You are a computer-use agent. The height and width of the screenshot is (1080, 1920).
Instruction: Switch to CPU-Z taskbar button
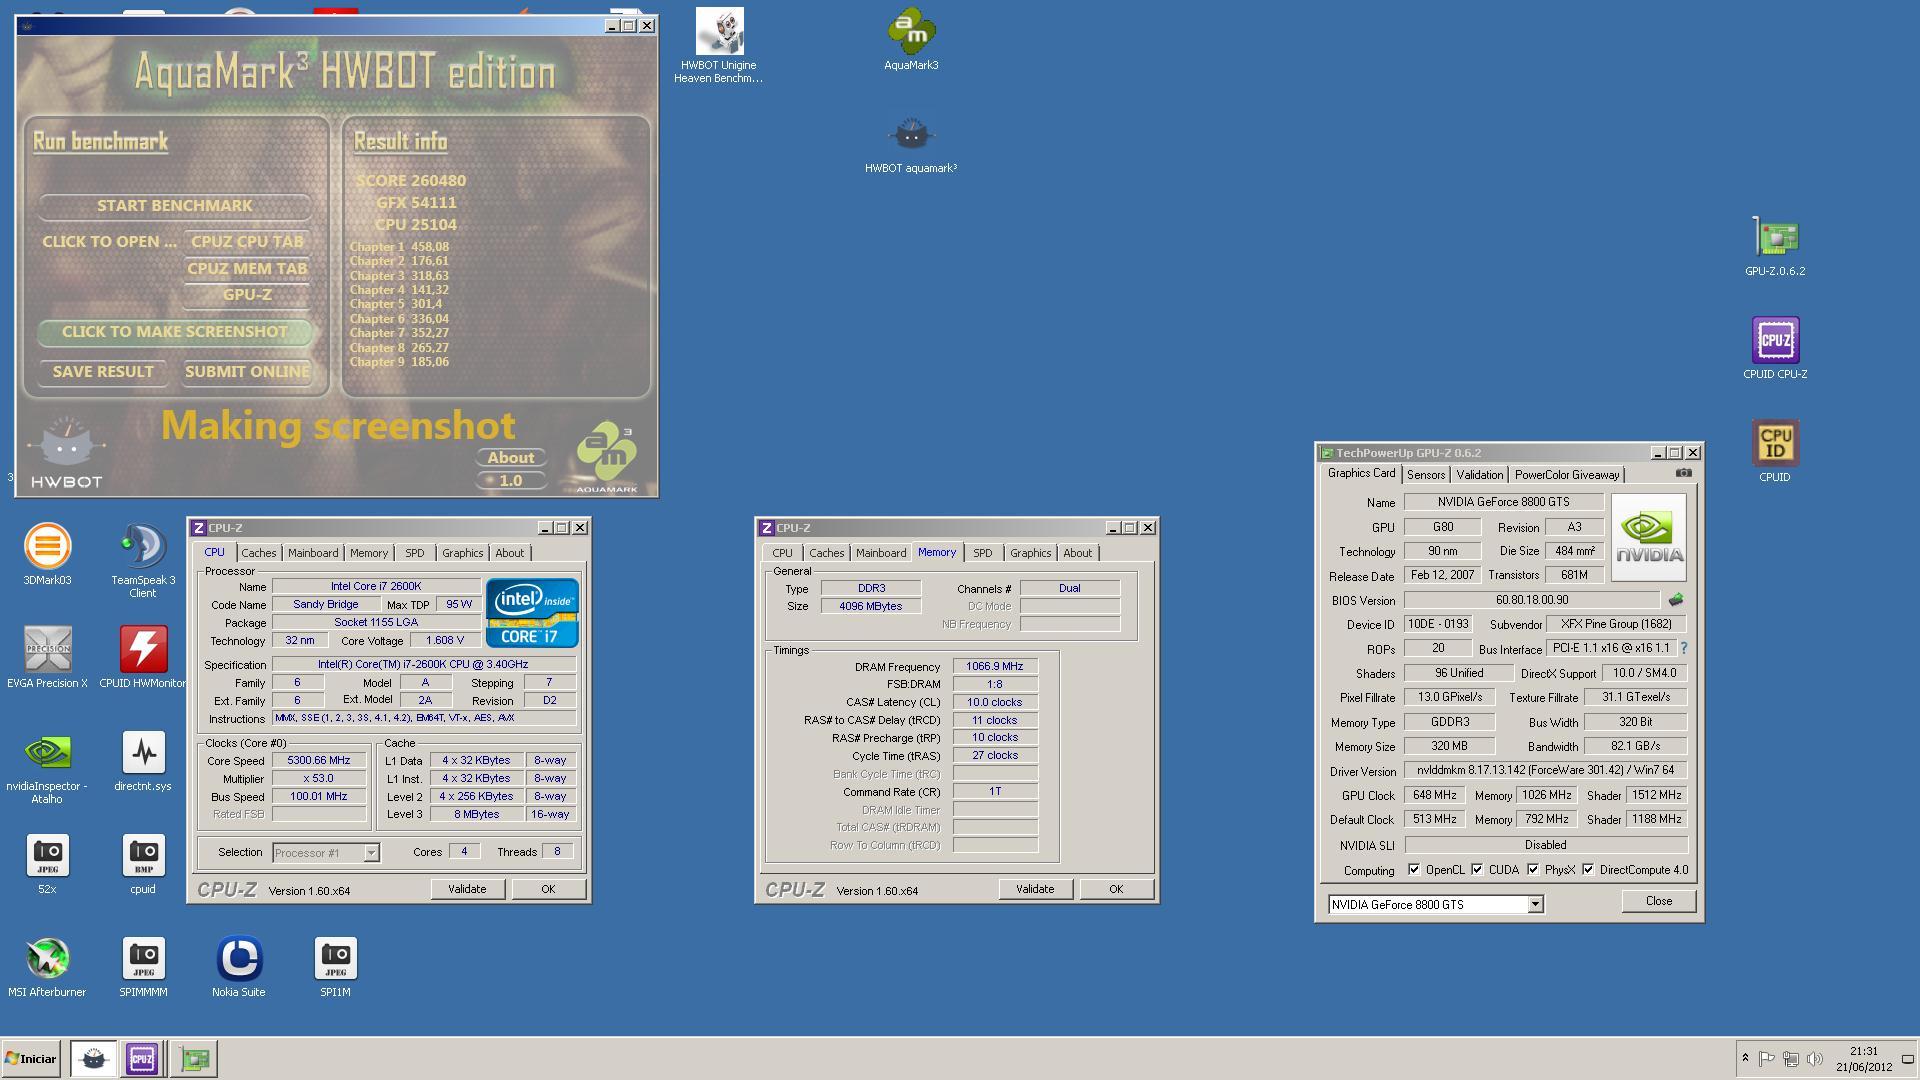141,1059
